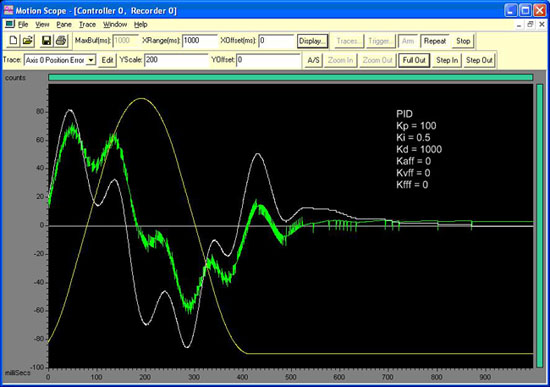The height and width of the screenshot is (387, 550).
Task: Click the Edit trace button
Action: pyautogui.click(x=107, y=60)
